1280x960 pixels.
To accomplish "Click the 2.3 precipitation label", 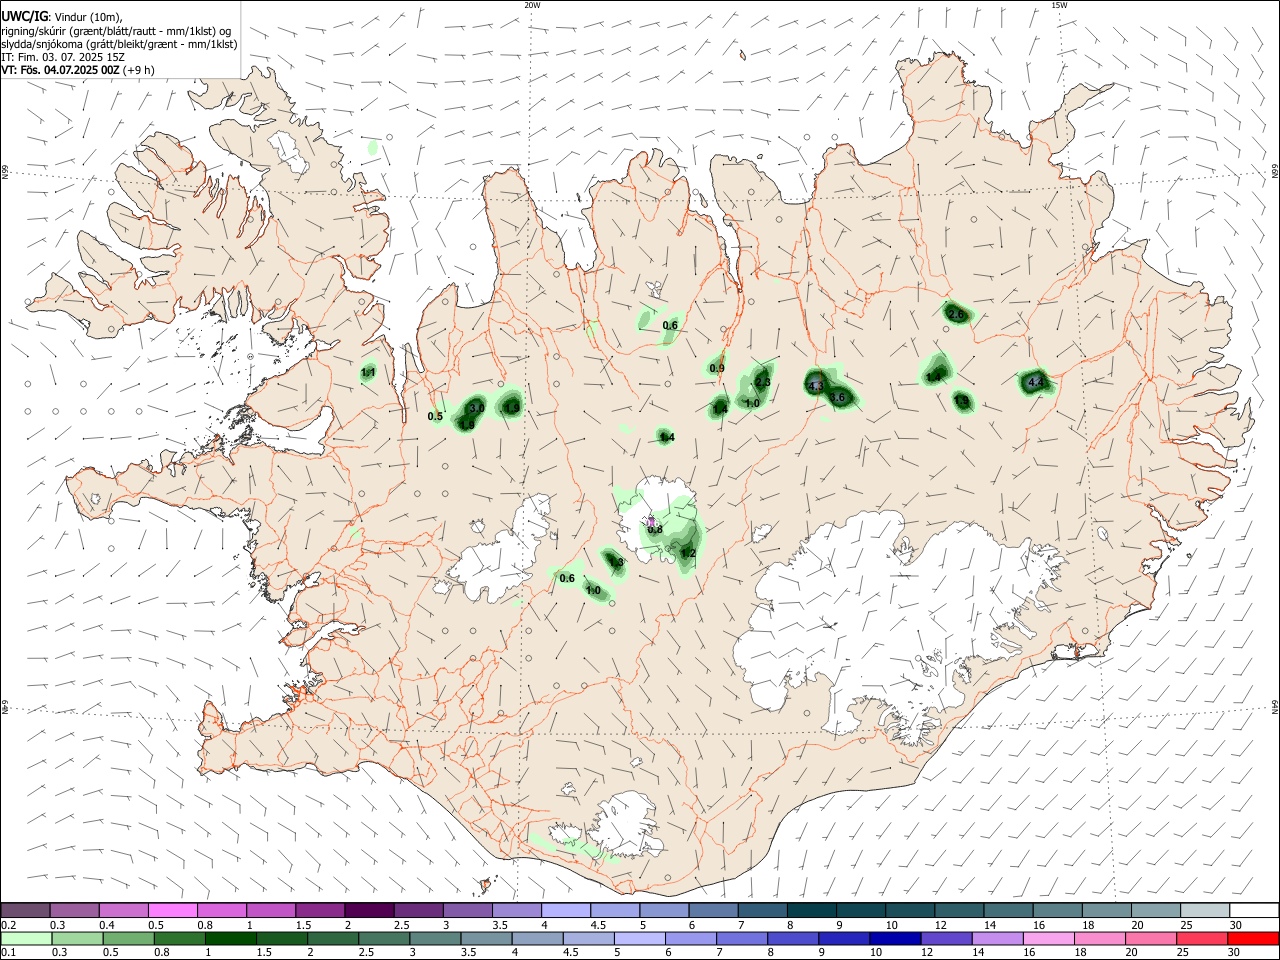I will pos(763,382).
